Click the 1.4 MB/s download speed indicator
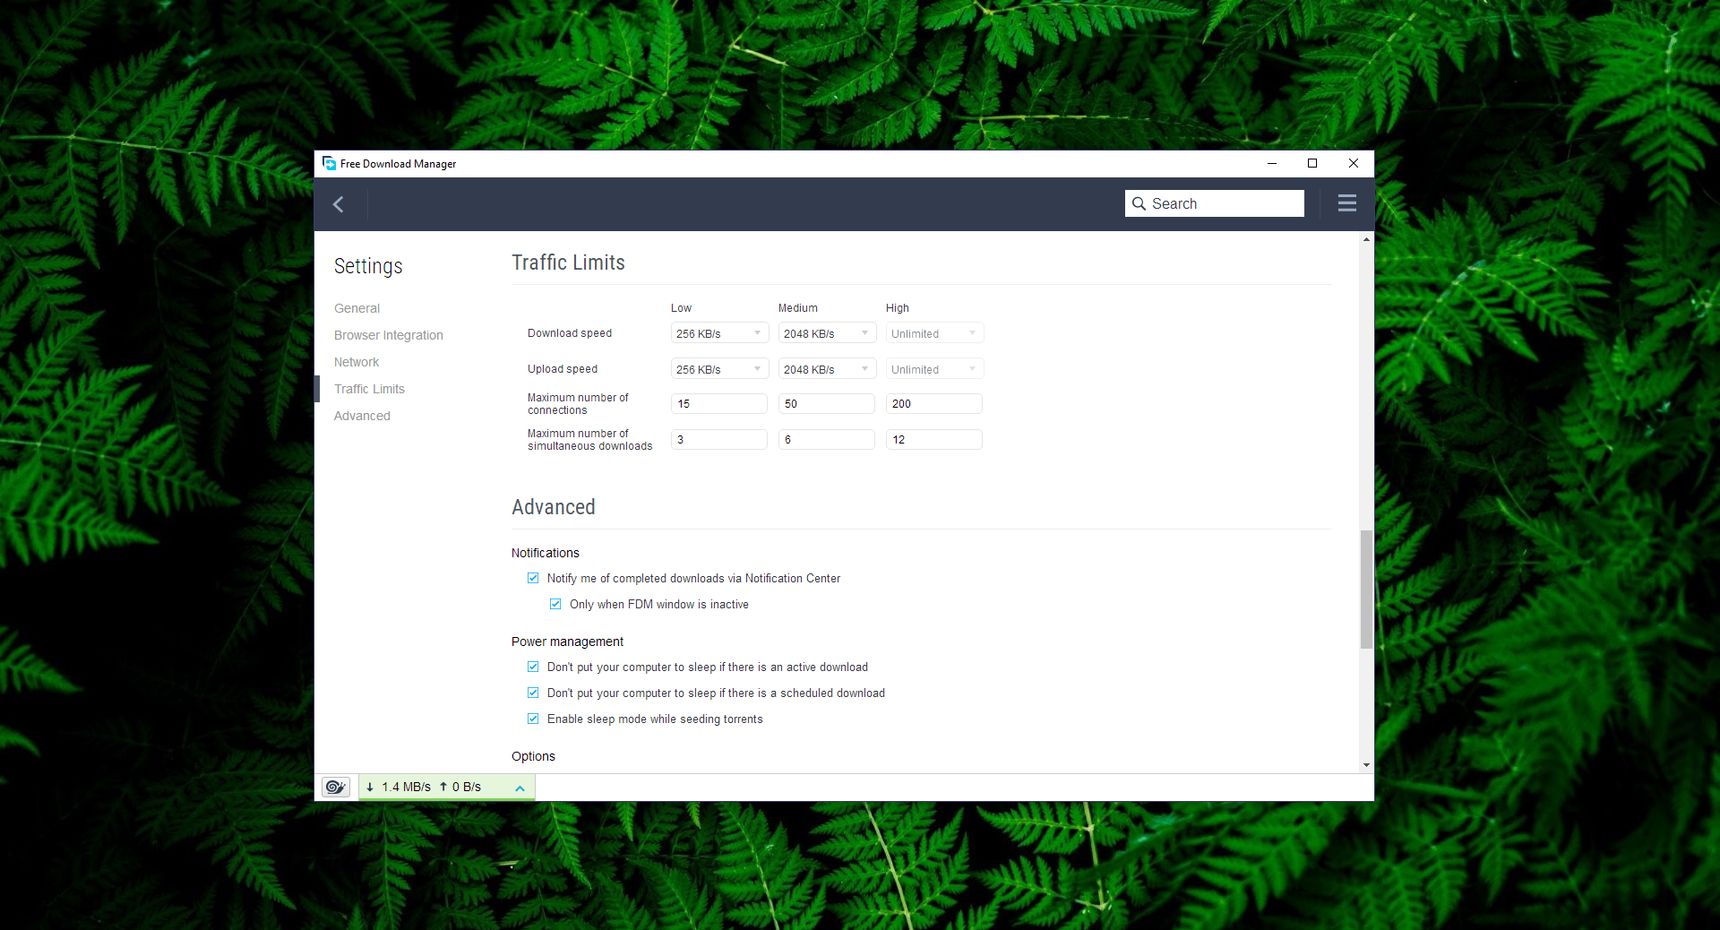The width and height of the screenshot is (1720, 930). coord(398,787)
